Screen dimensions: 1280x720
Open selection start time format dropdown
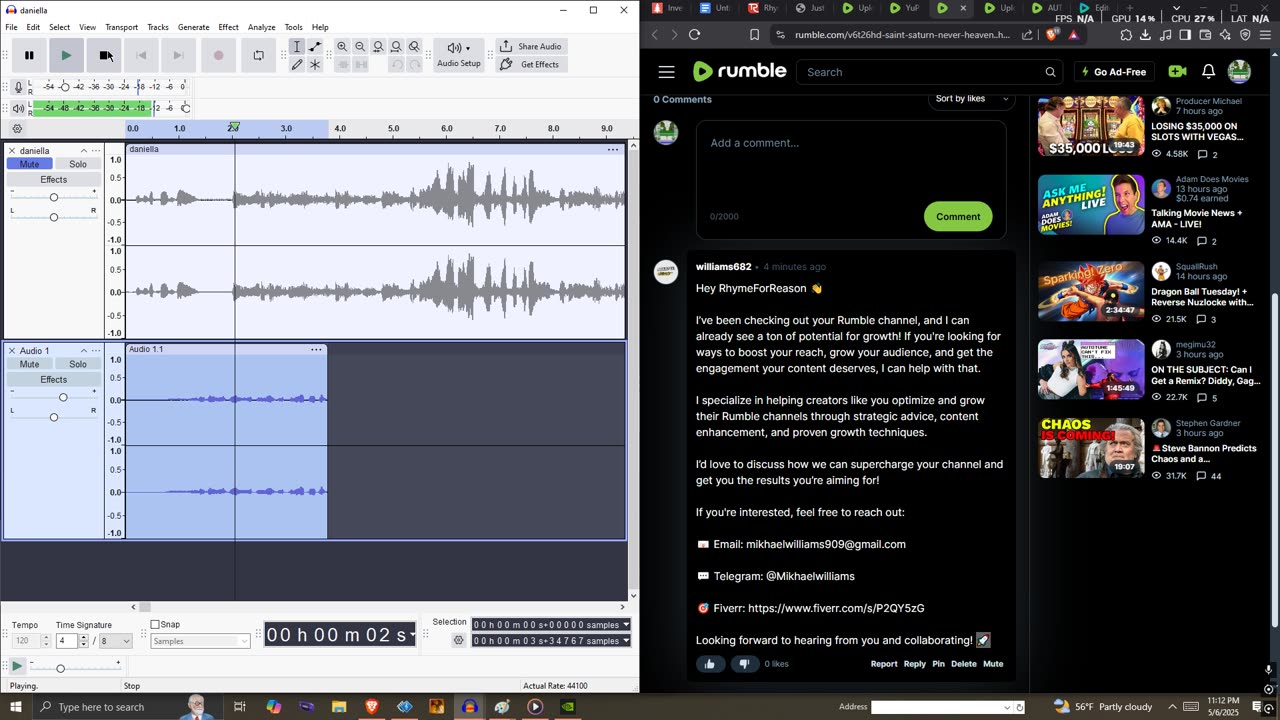pyautogui.click(x=626, y=625)
